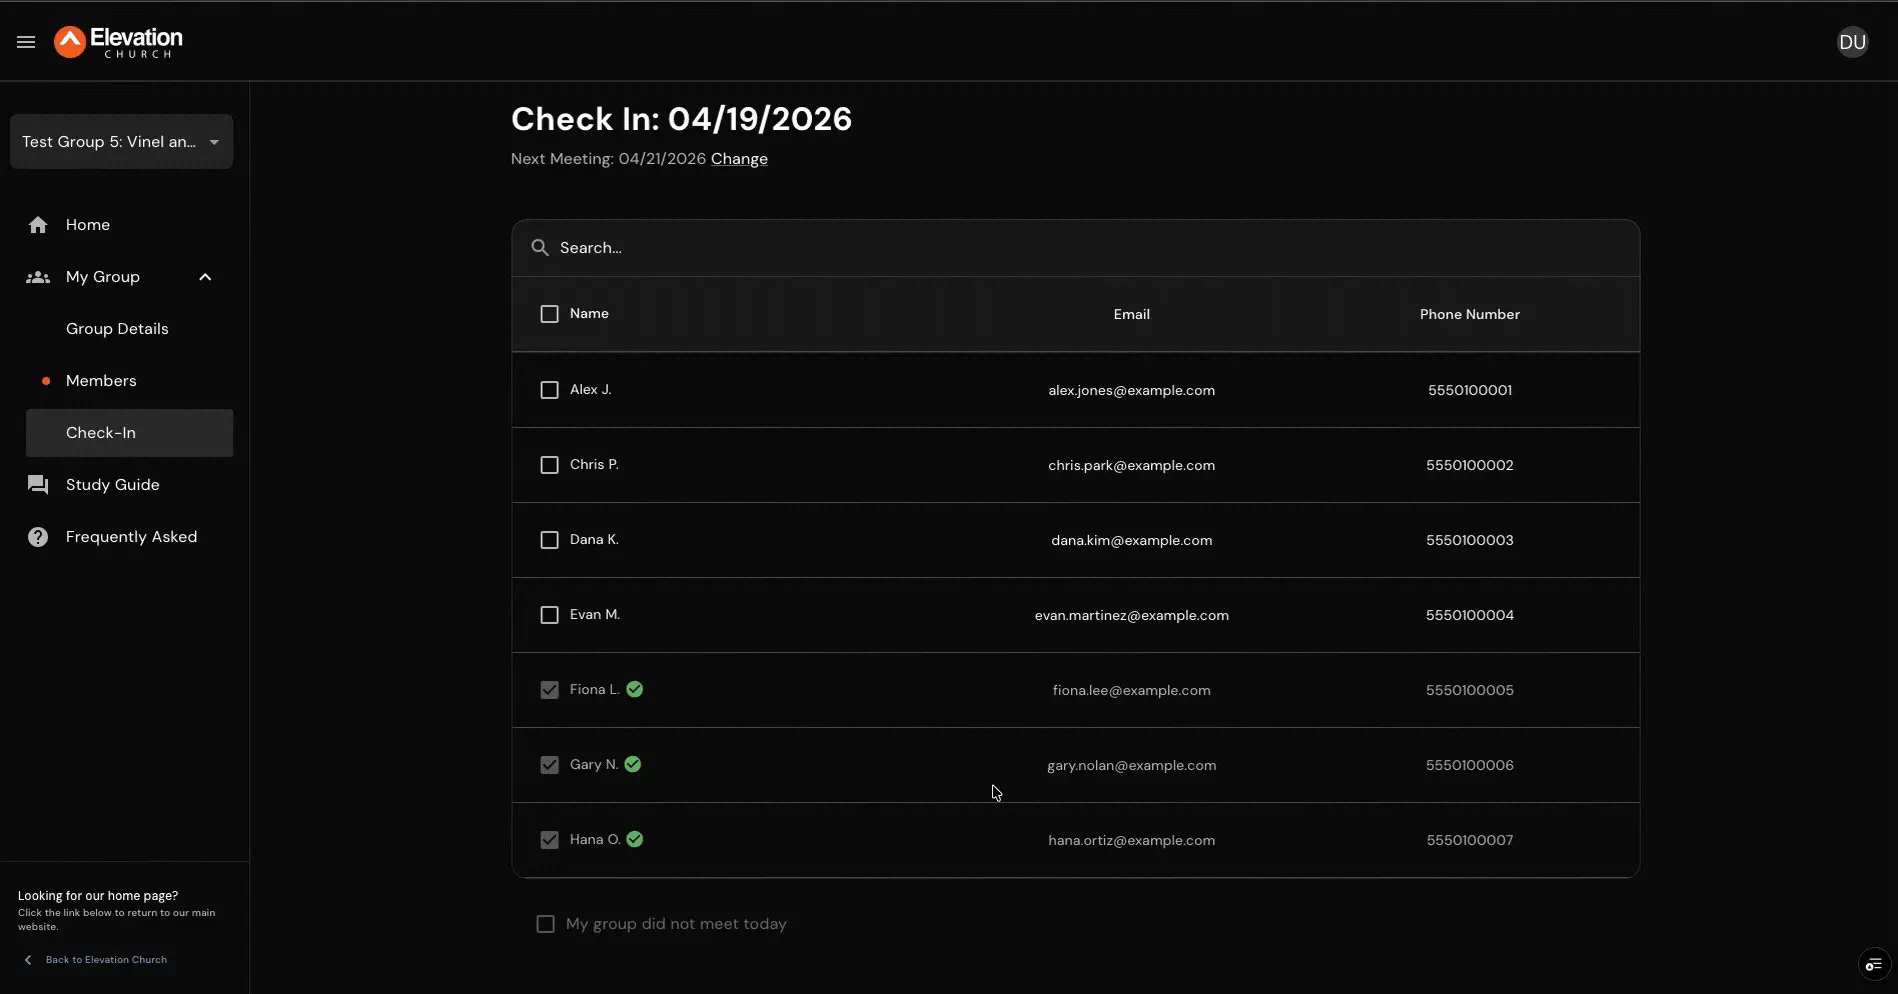
Task: Click the name Alex J.
Action: 591,390
